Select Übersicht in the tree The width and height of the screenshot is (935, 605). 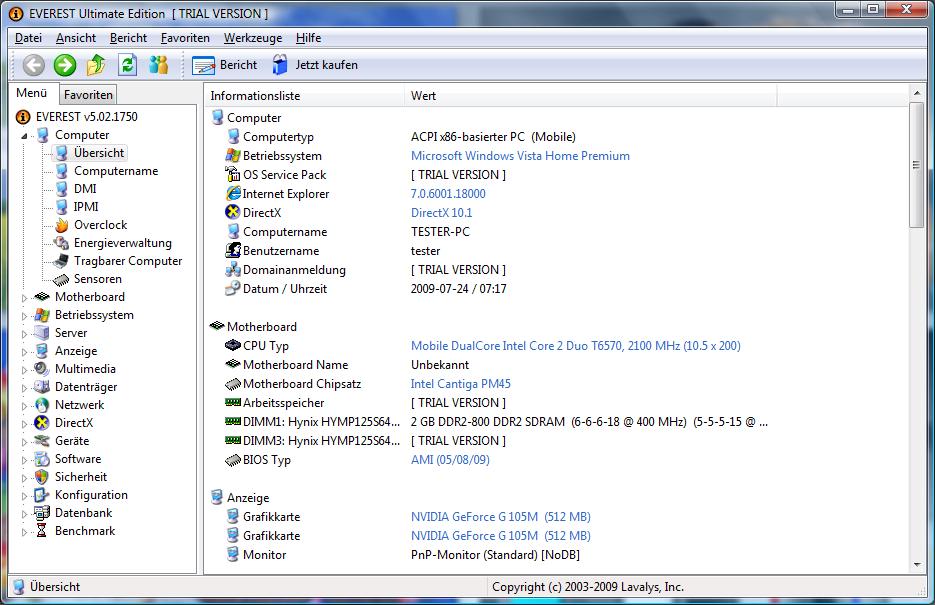(x=99, y=153)
